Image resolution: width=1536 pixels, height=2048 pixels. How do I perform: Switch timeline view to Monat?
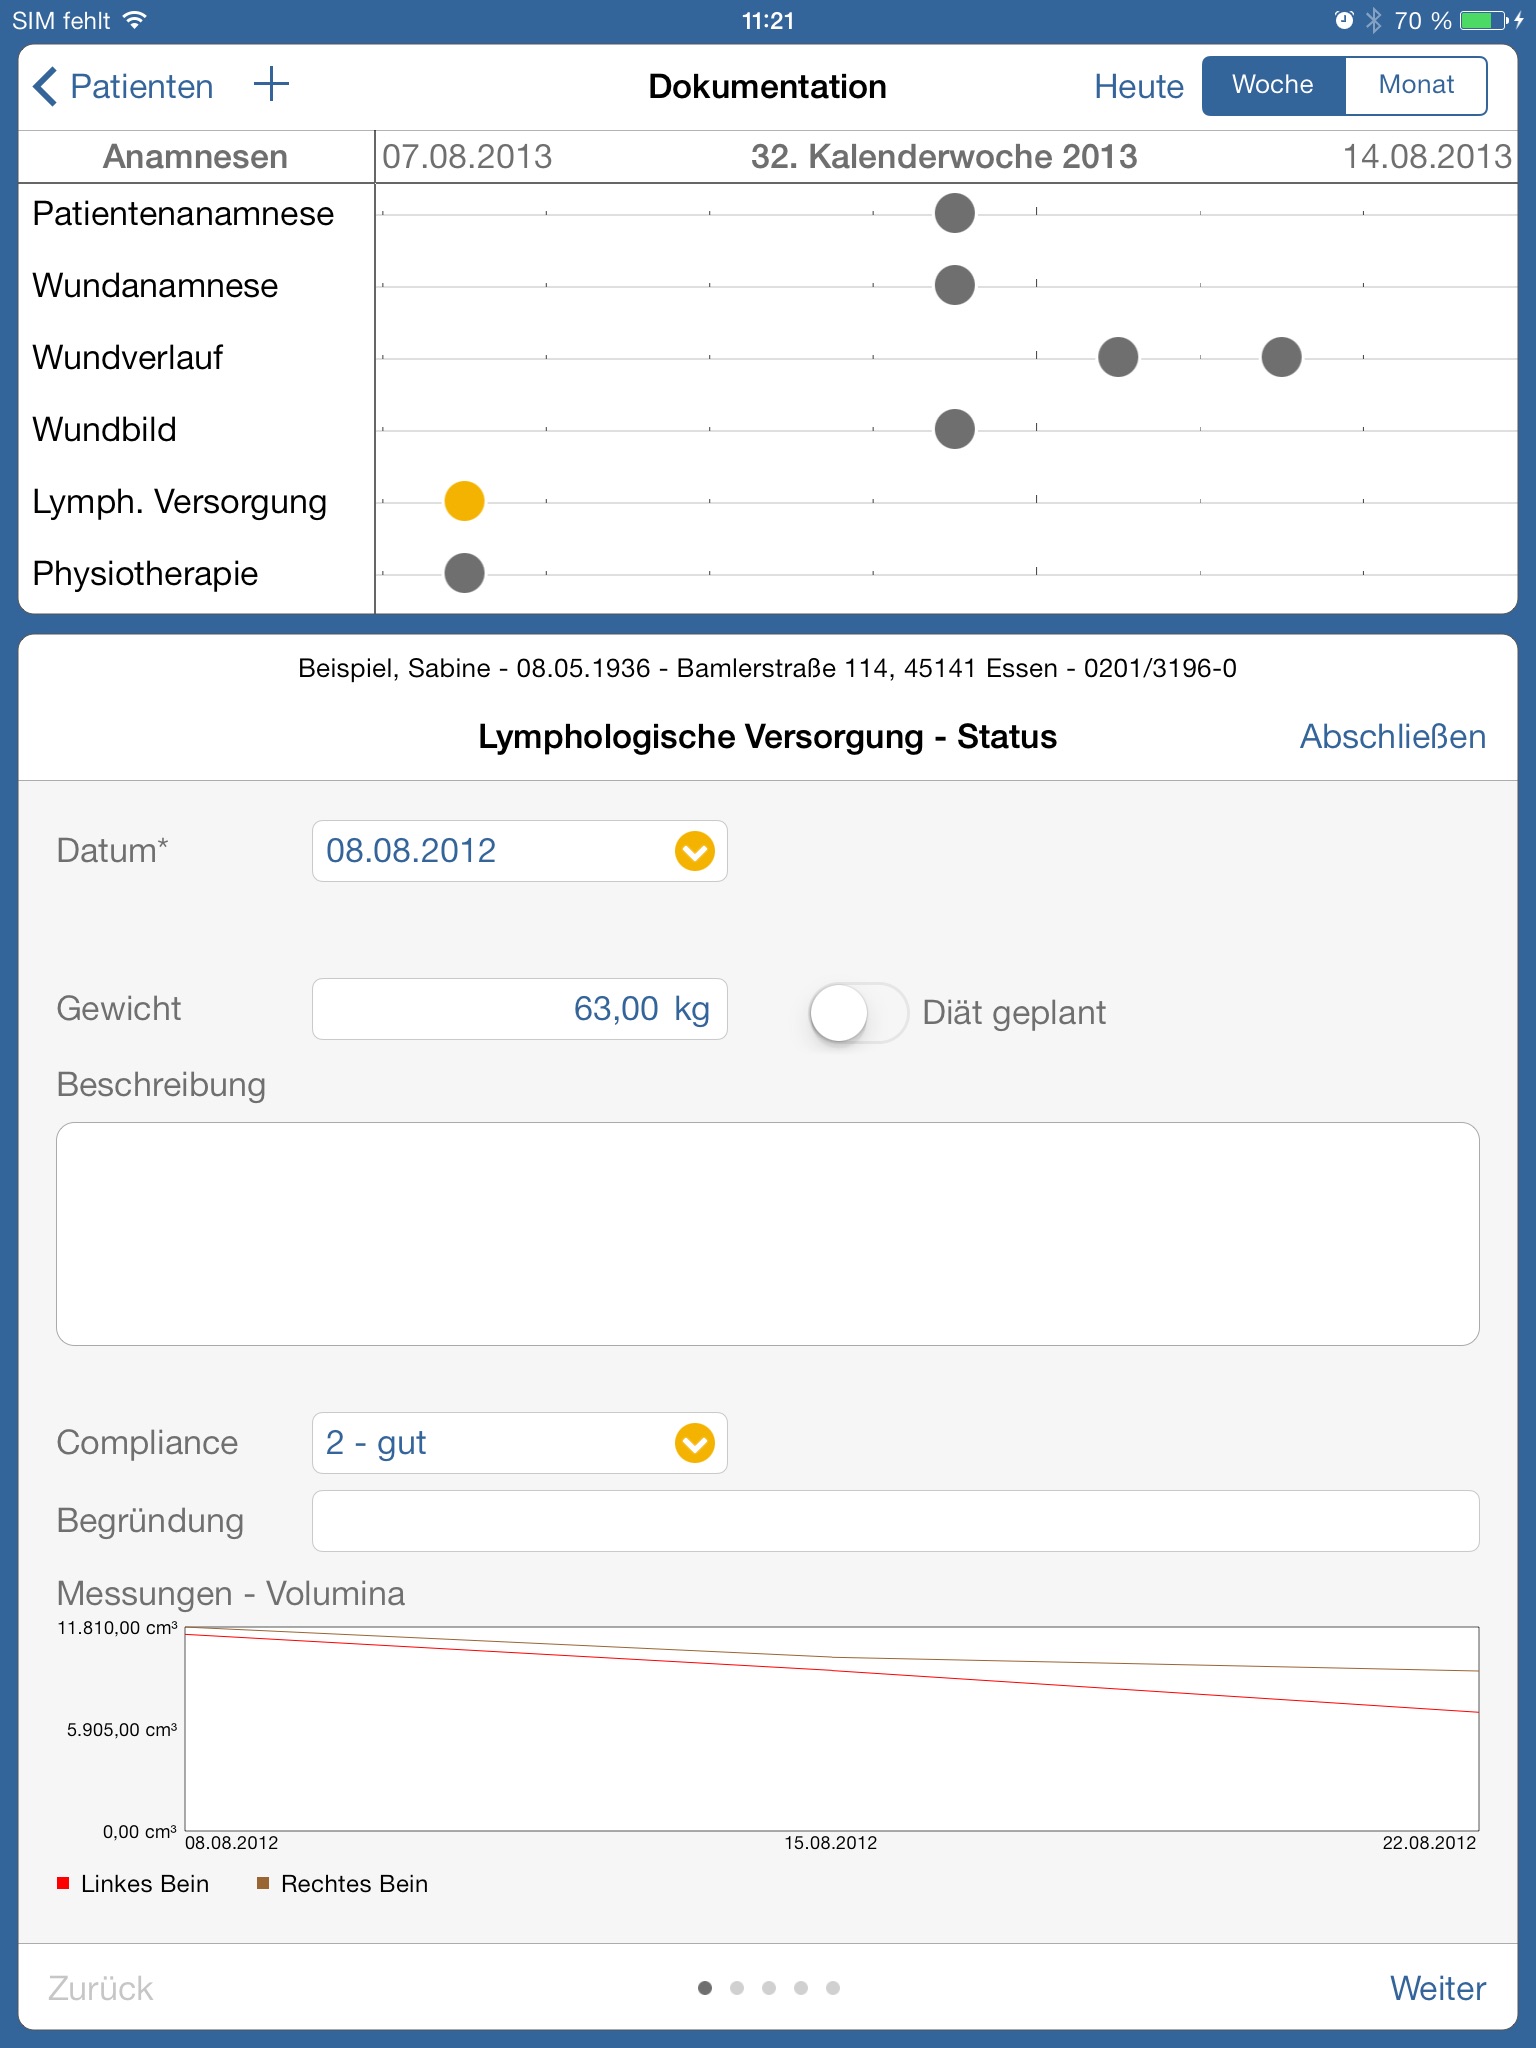[1416, 85]
